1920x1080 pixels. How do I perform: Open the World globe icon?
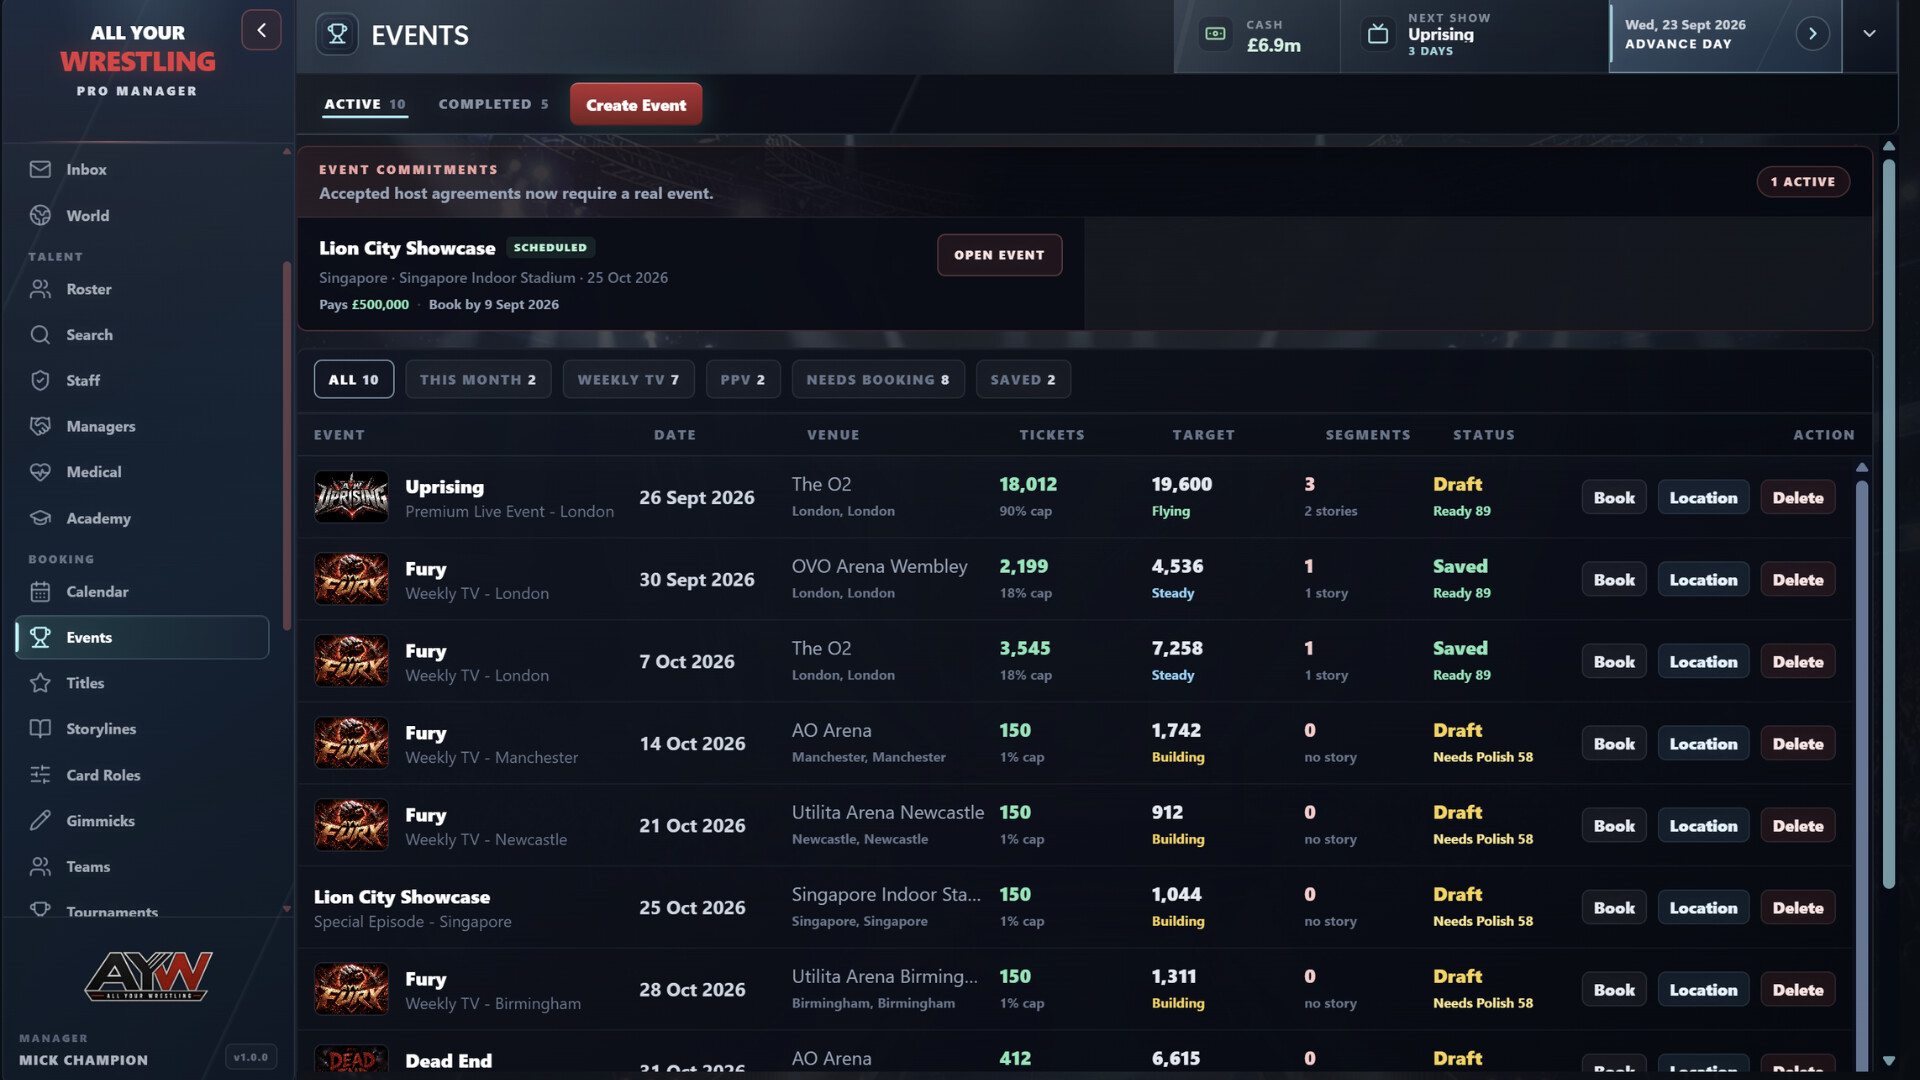click(40, 215)
